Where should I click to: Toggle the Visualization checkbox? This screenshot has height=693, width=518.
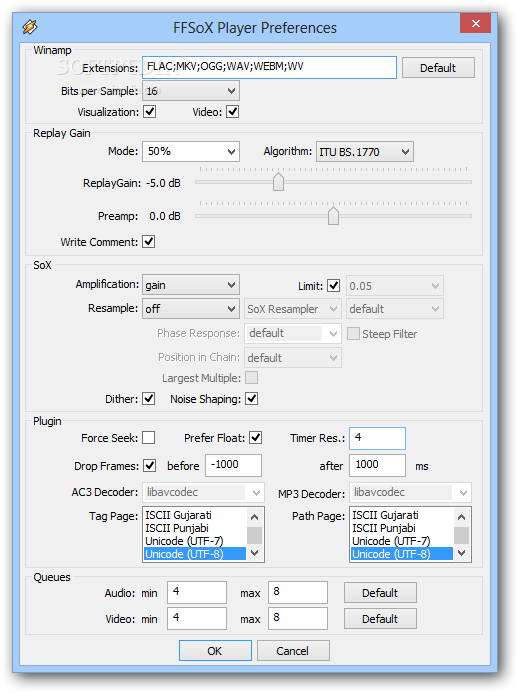tap(150, 112)
